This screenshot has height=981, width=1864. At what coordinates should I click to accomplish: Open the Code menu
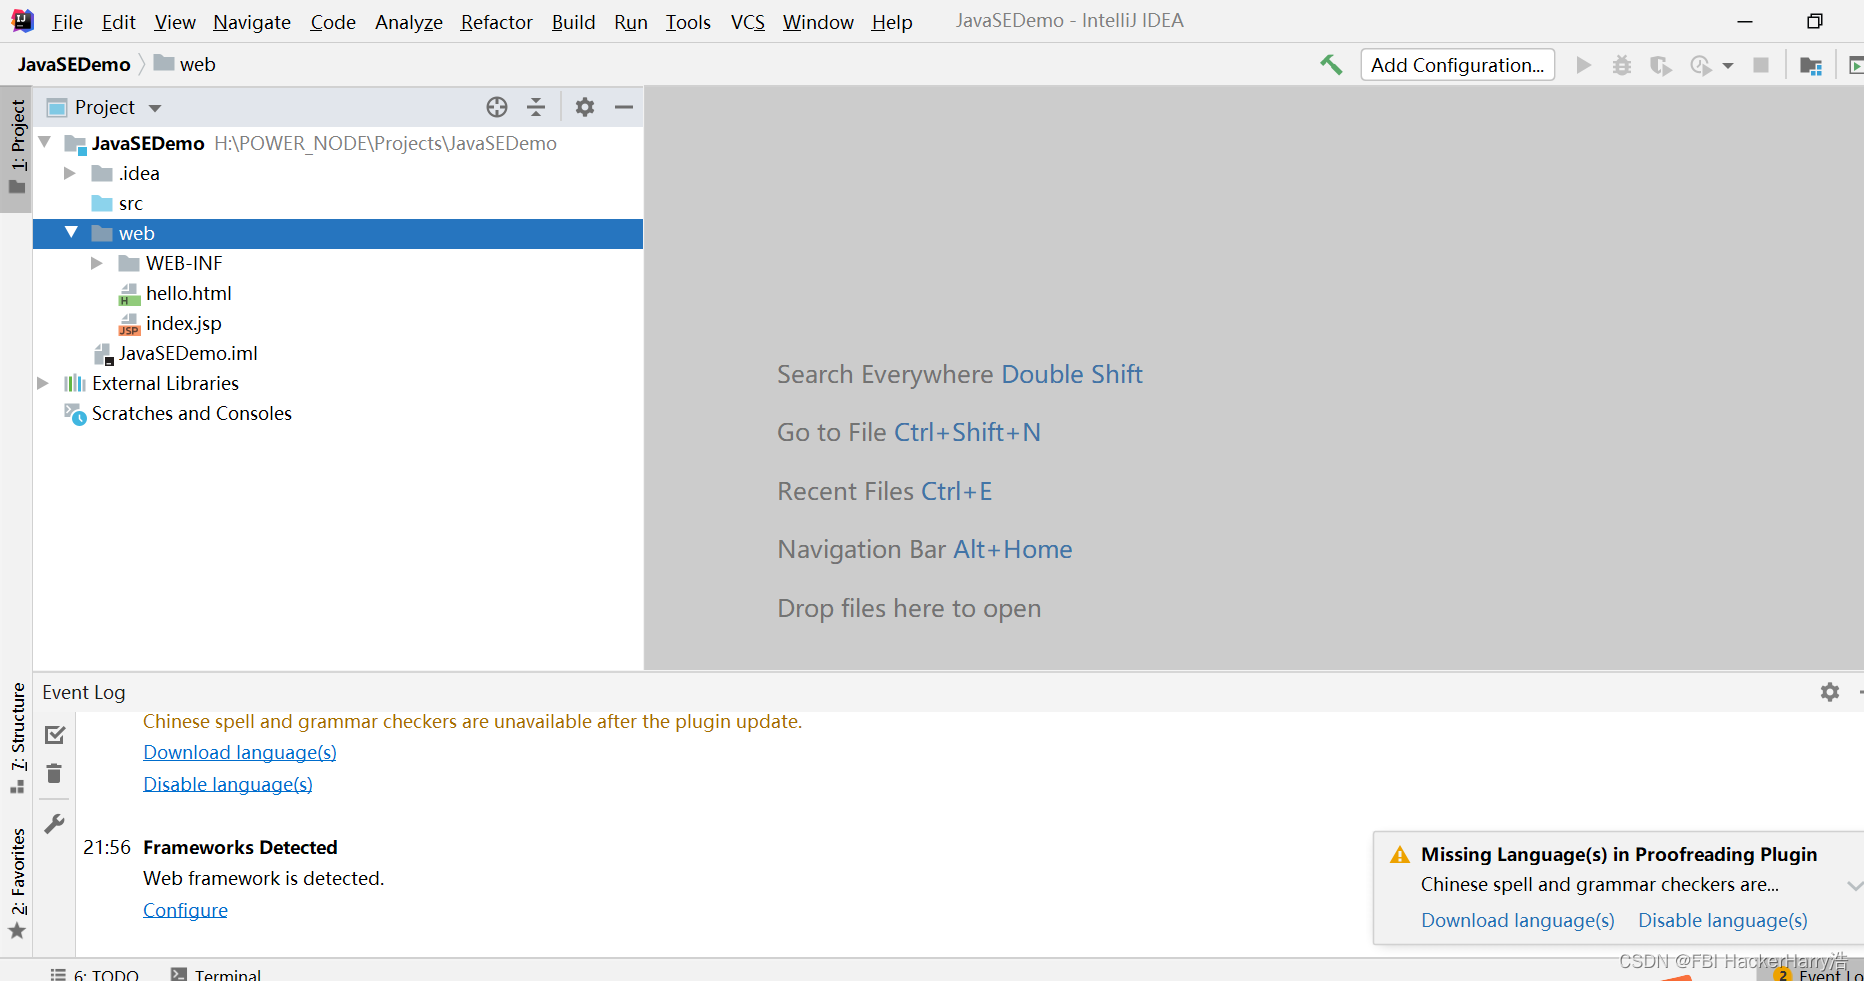(x=333, y=21)
